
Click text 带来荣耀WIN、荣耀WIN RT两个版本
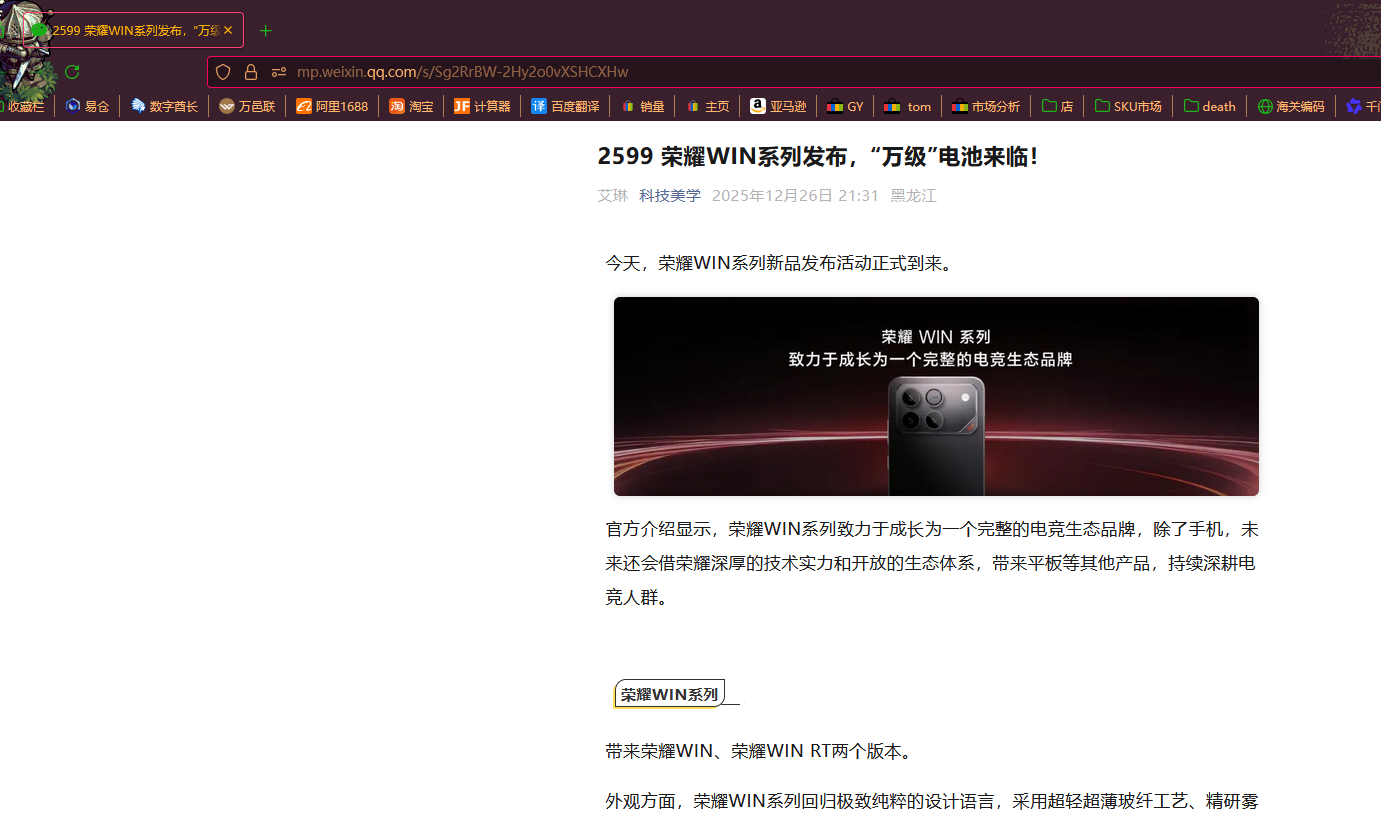tap(759, 751)
